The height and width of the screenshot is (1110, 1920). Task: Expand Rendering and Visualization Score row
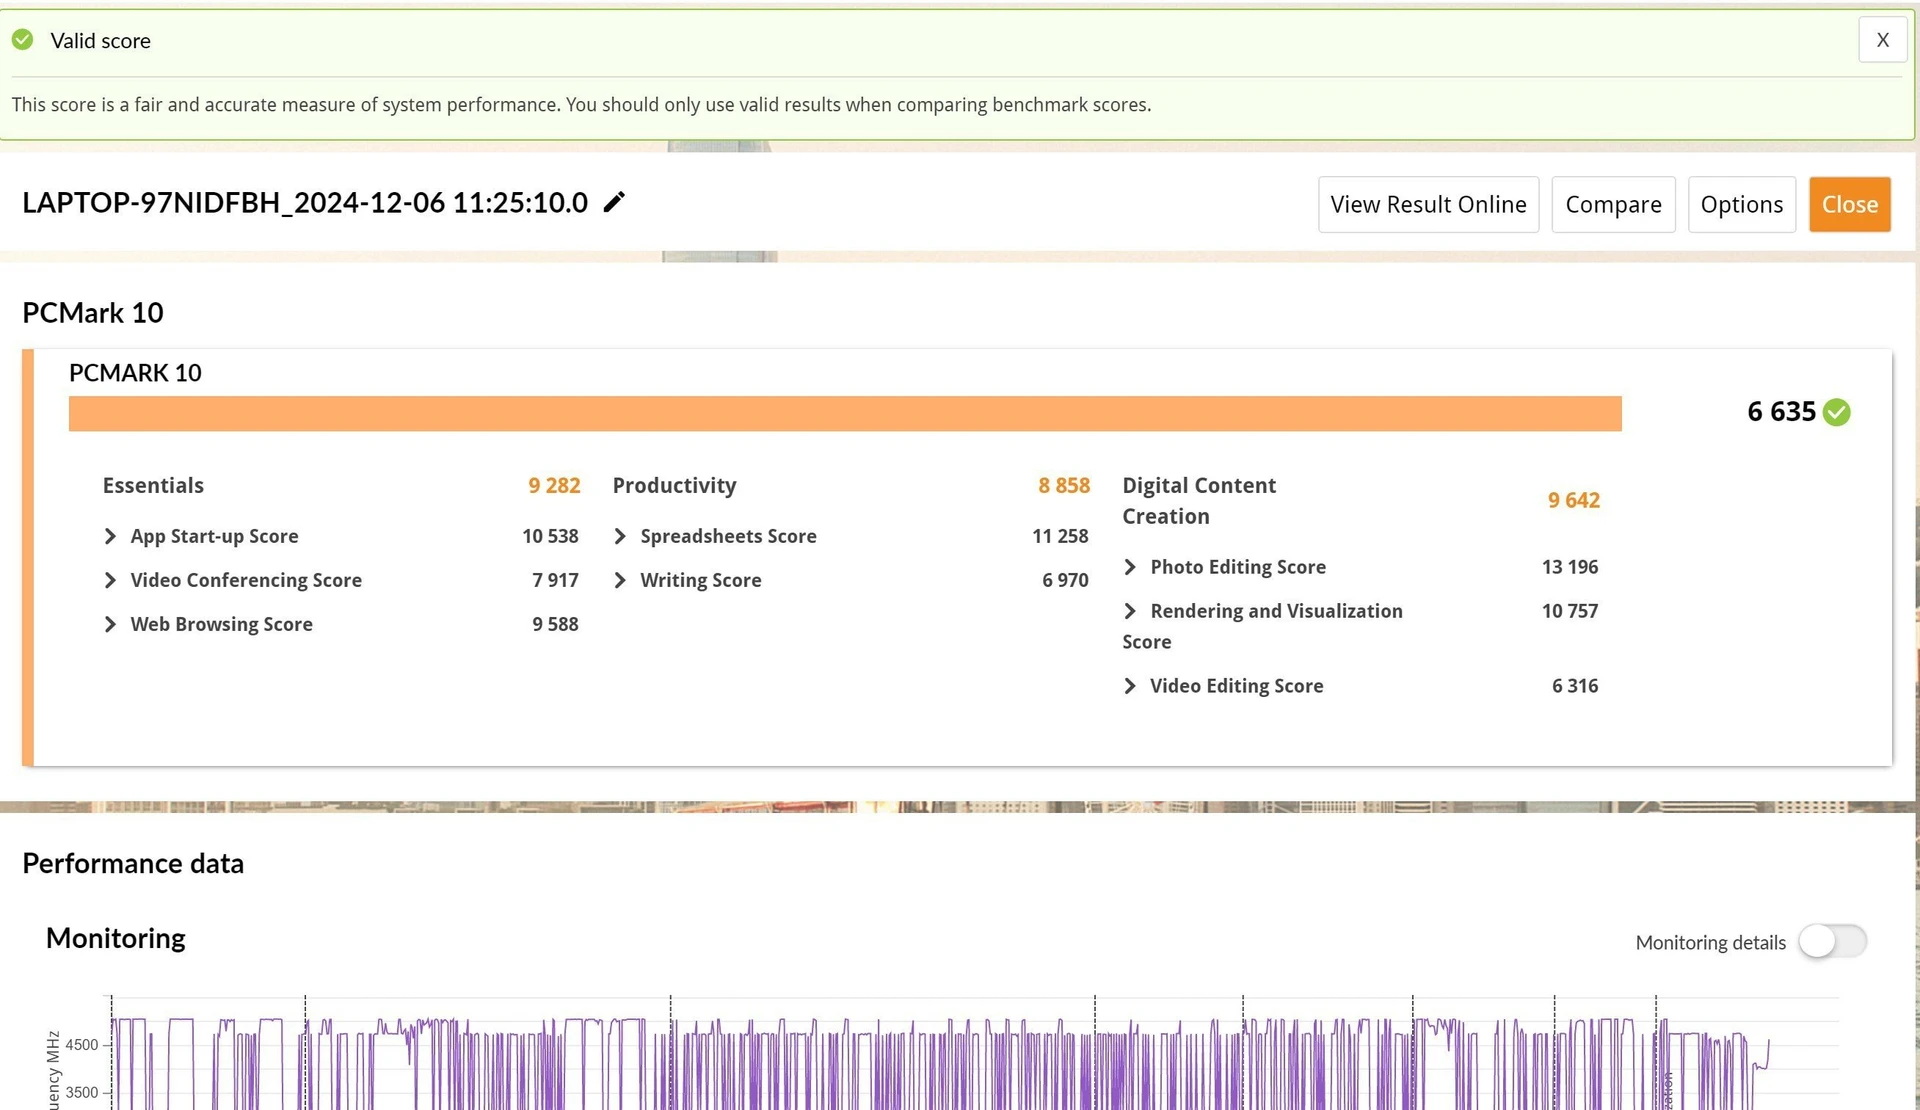click(x=1130, y=611)
